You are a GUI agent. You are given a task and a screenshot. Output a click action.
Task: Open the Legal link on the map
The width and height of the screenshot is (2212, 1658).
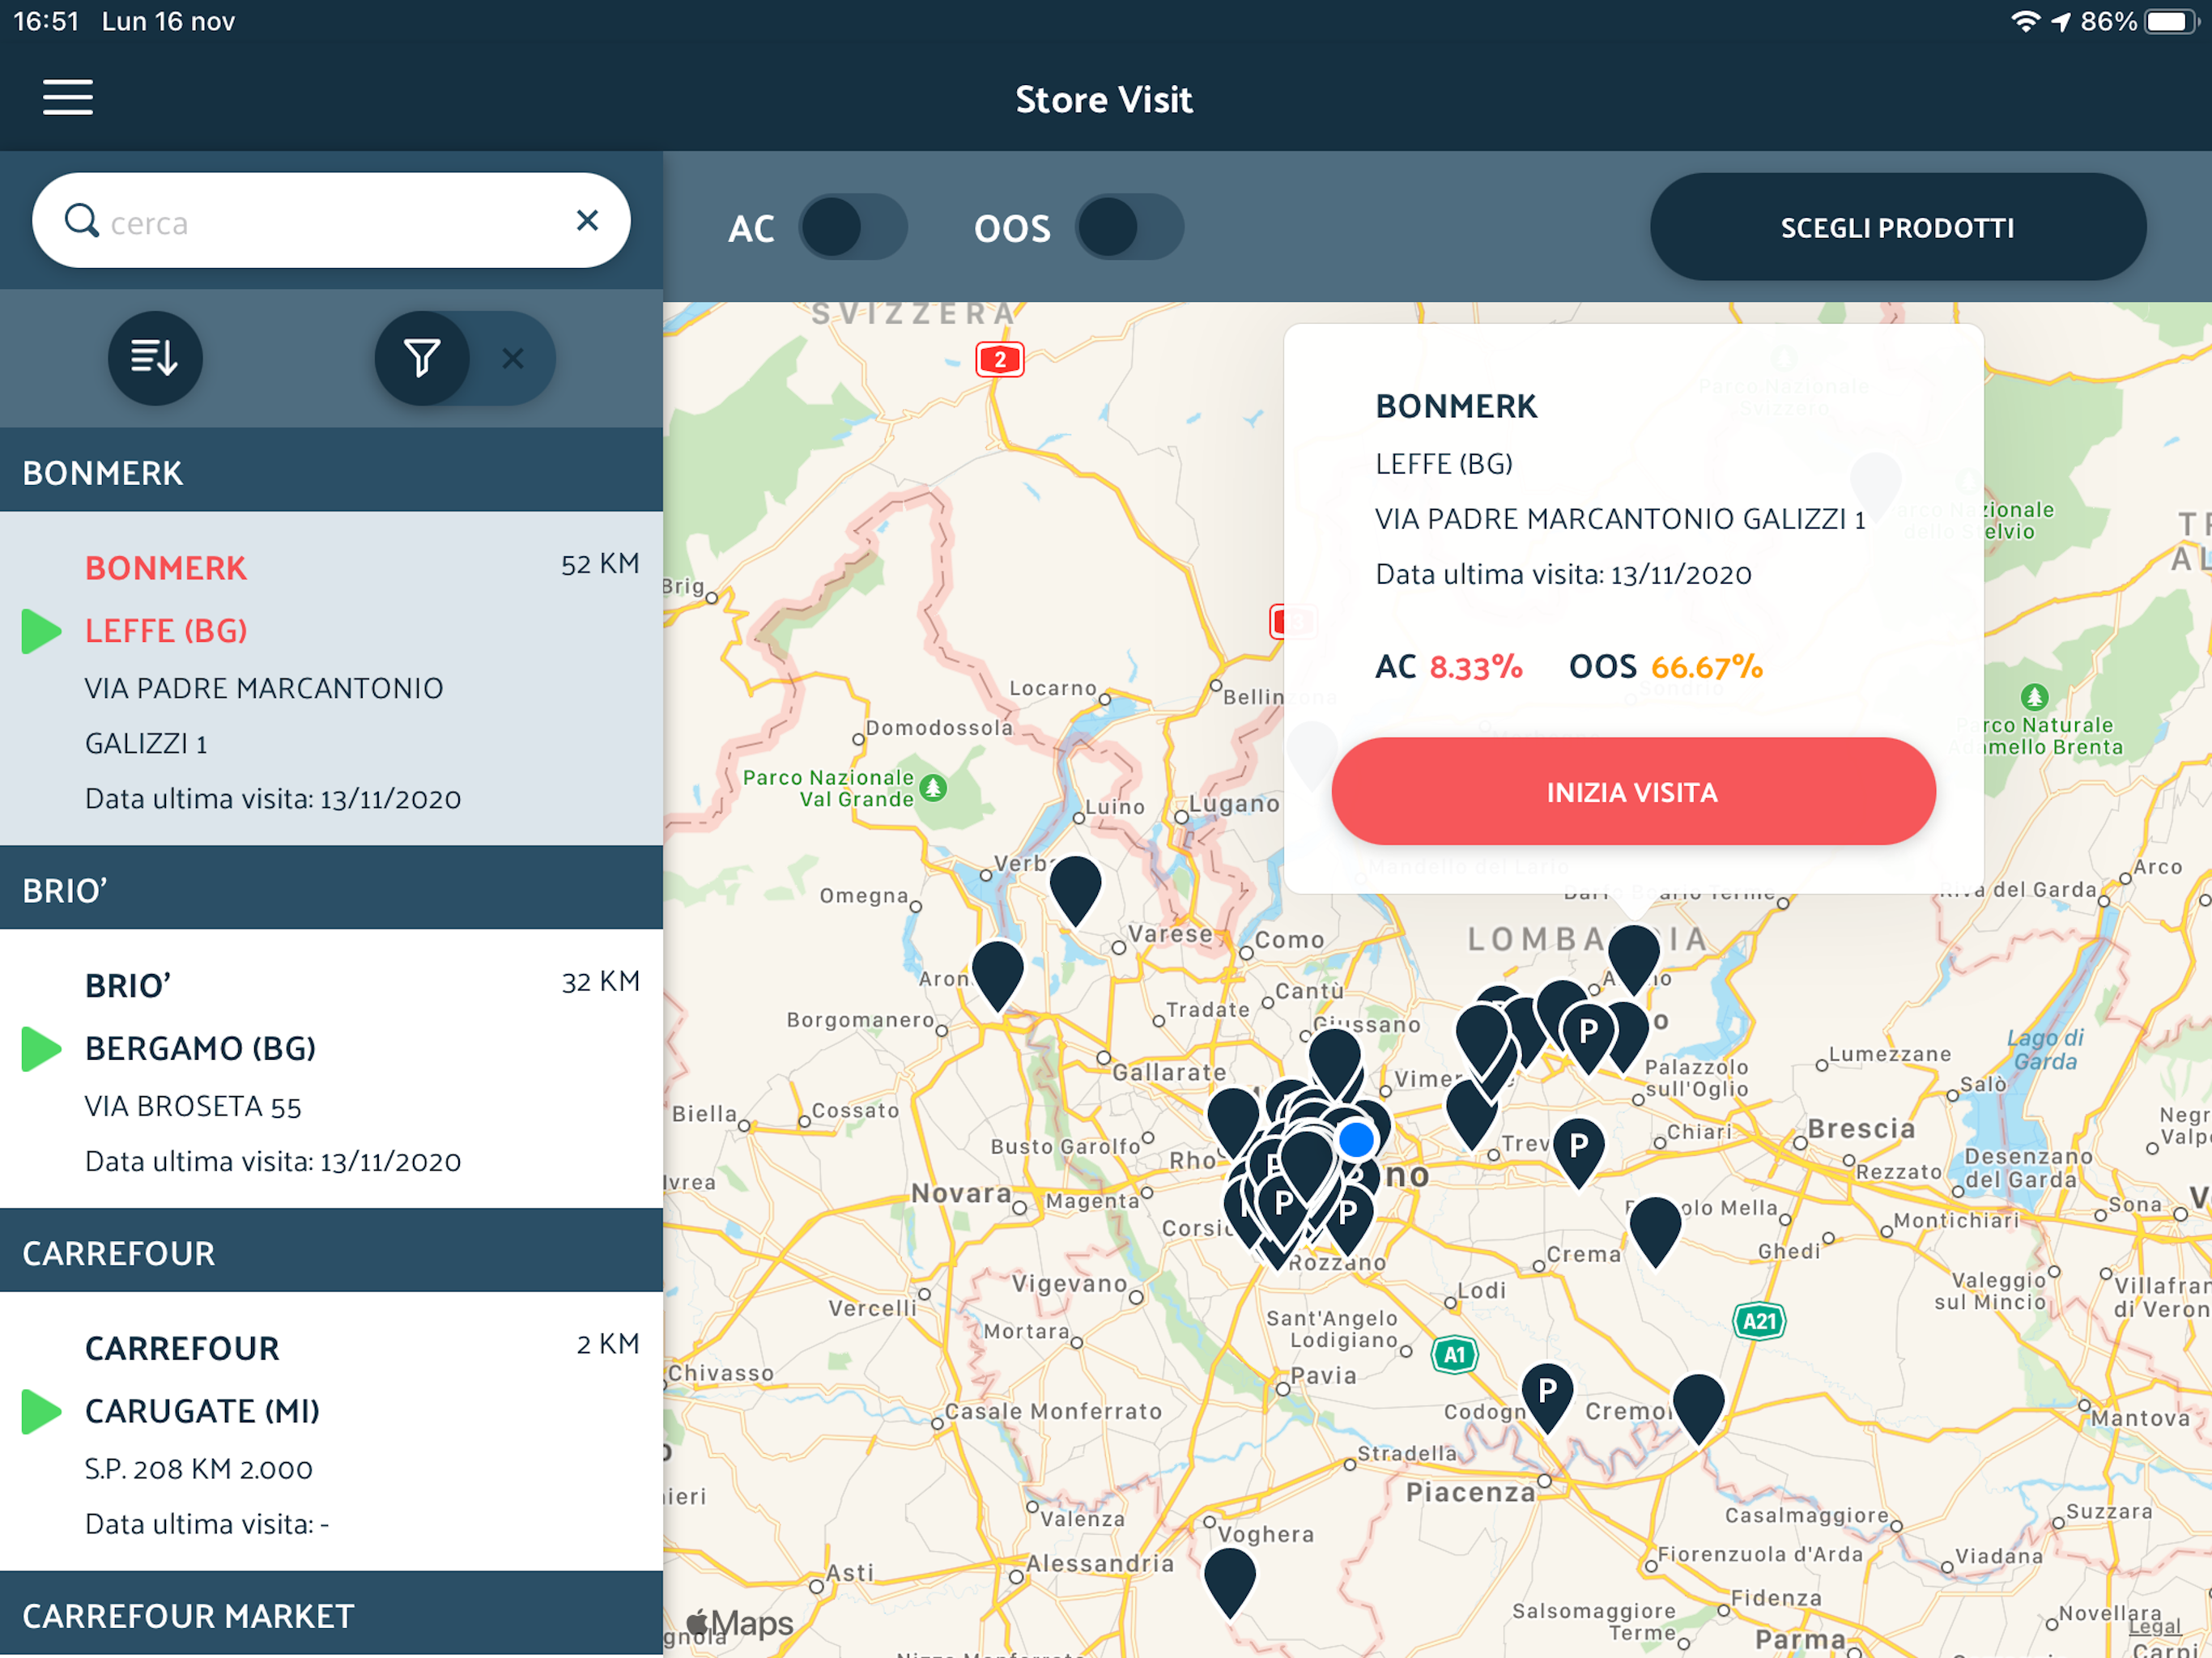tap(2155, 1627)
